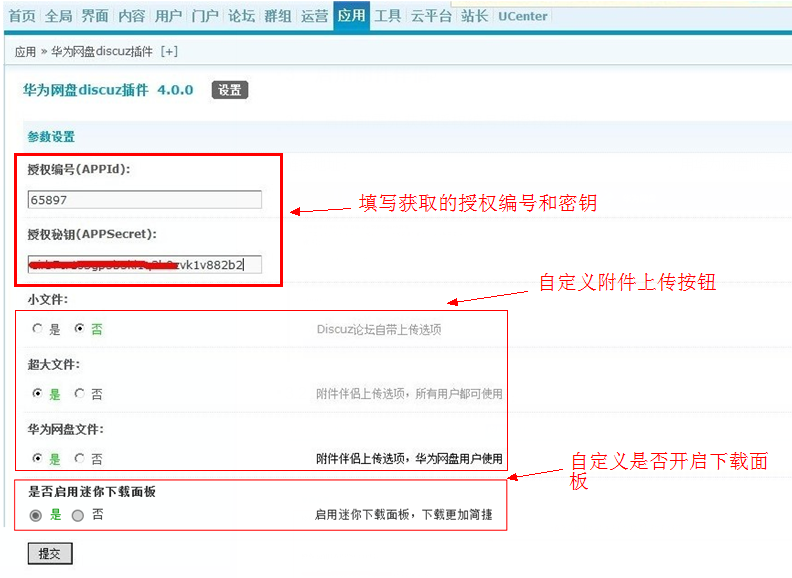The width and height of the screenshot is (792, 578).
Task: Click the Discuz论坛自带上传选项 description text
Action: (x=379, y=329)
